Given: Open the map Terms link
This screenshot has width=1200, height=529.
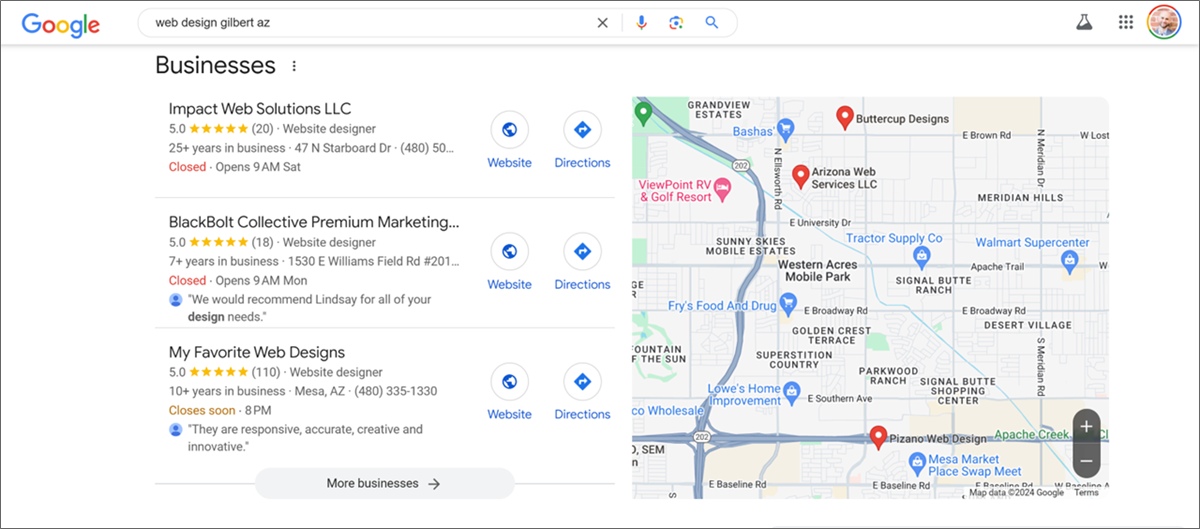Looking at the screenshot, I should (1086, 492).
